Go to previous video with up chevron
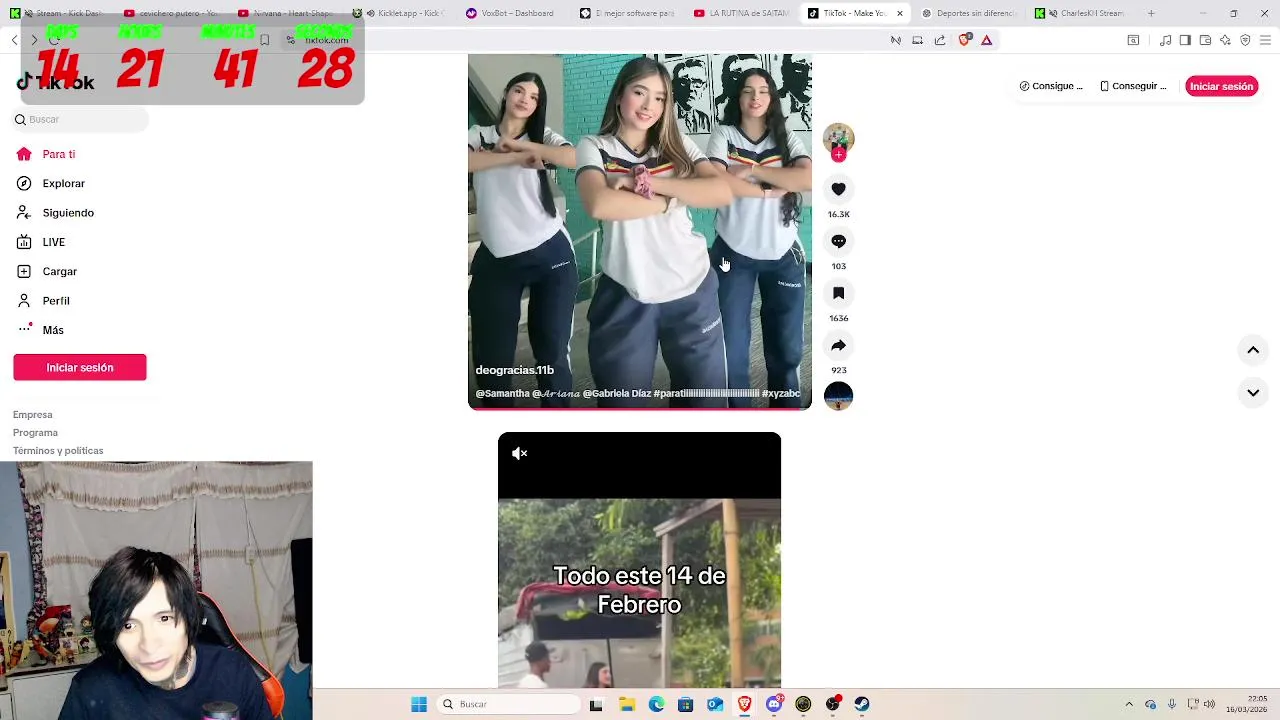This screenshot has width=1280, height=720. 1253,350
